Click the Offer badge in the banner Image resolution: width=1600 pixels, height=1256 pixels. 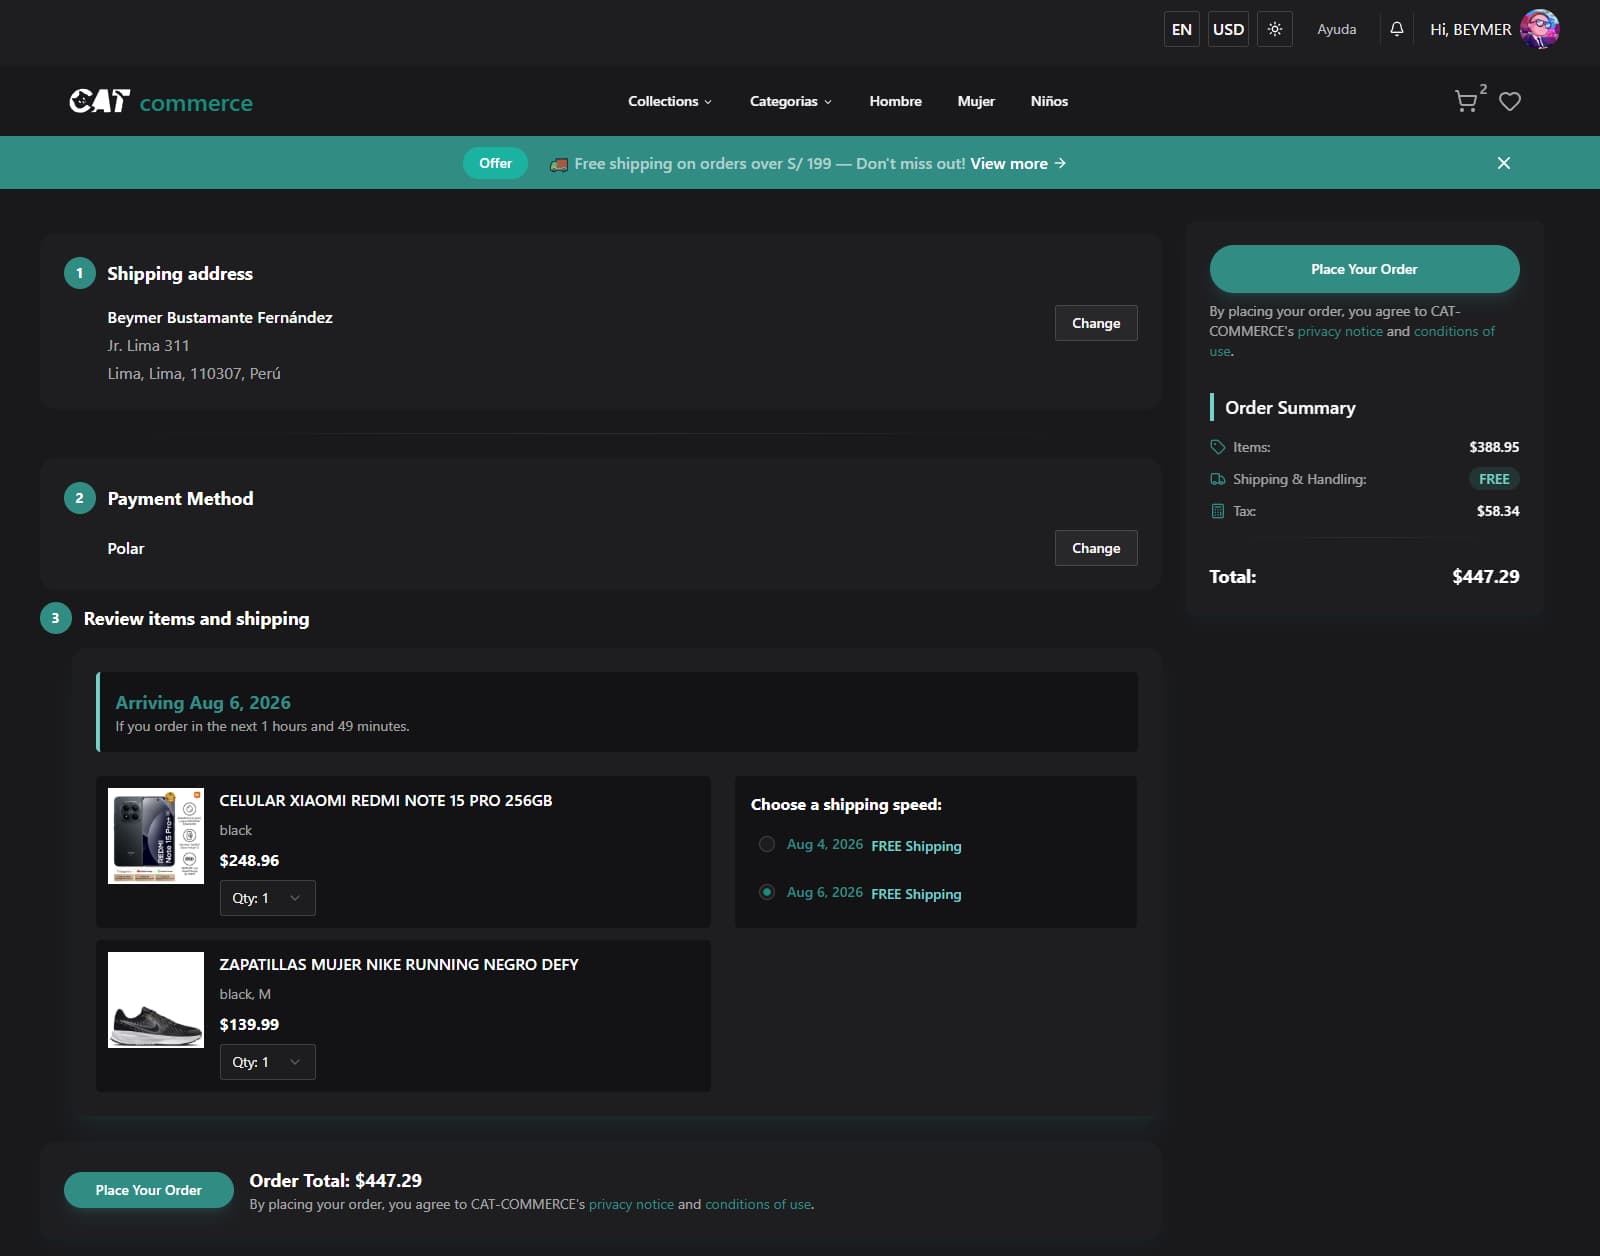point(495,163)
